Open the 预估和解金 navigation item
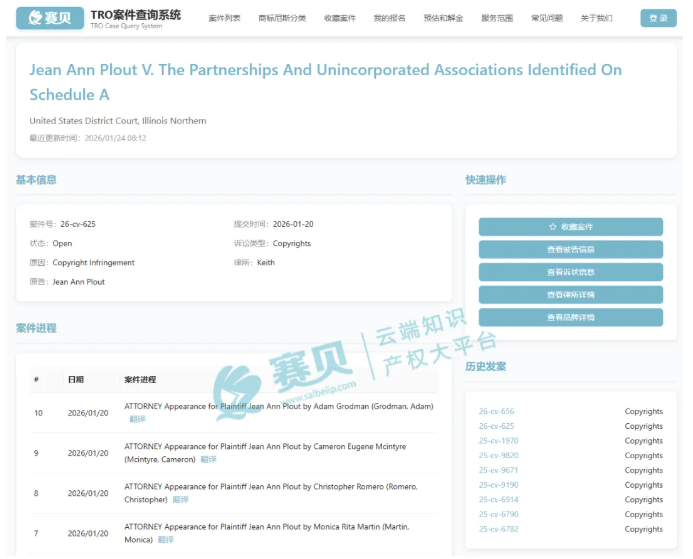693x559 pixels. (x=443, y=18)
